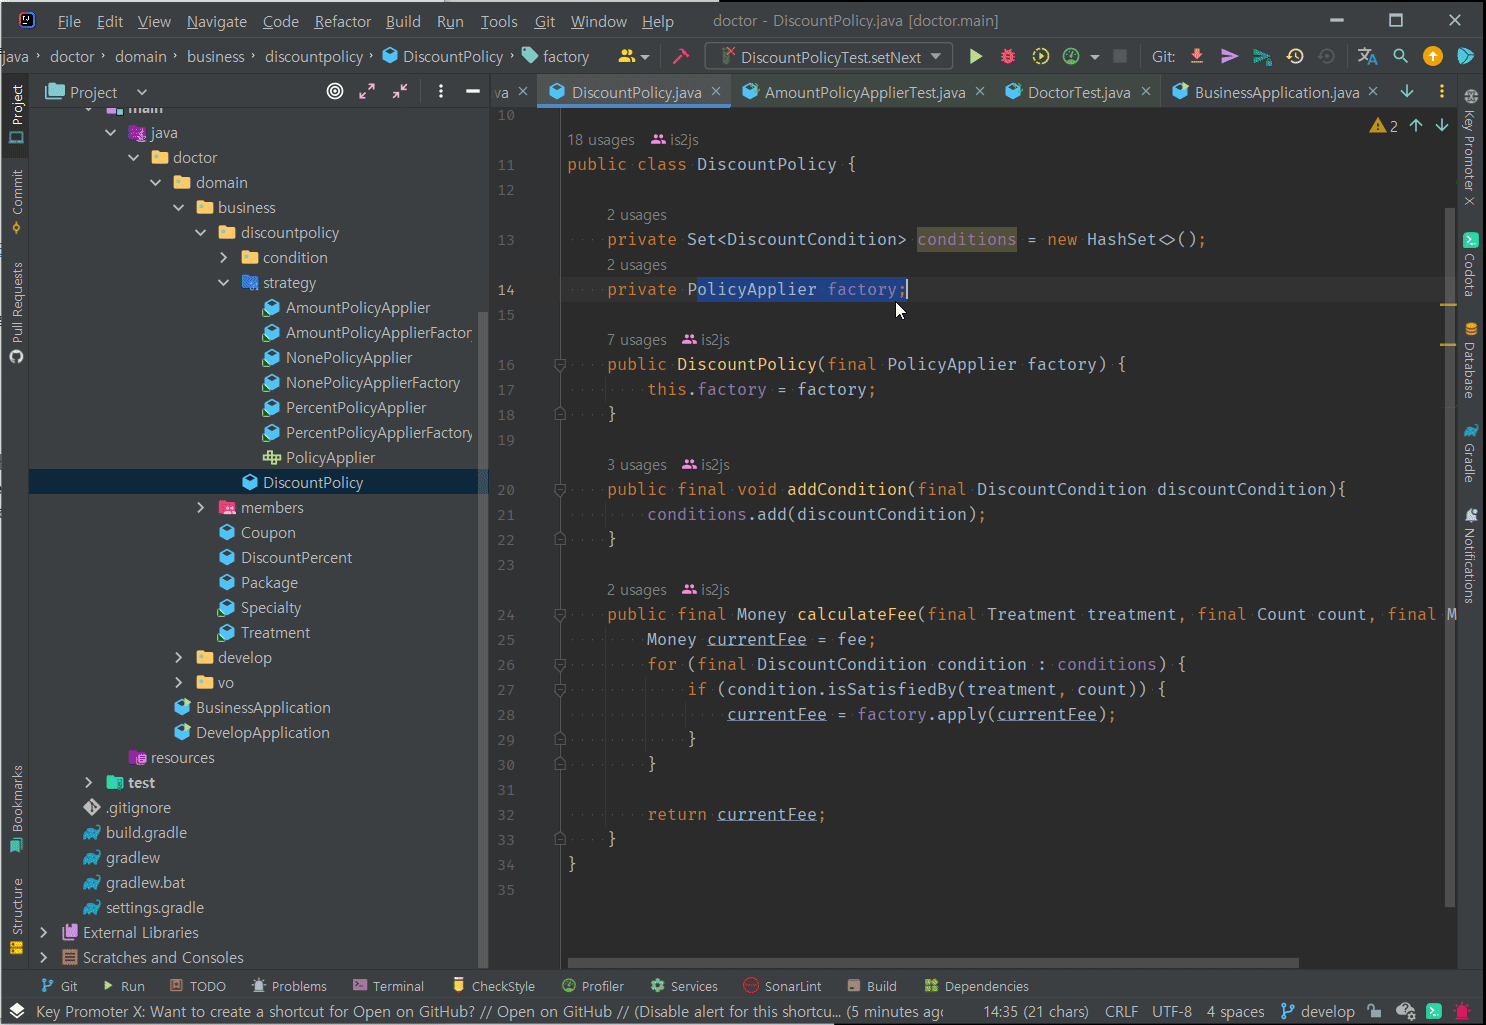1486x1025 pixels.
Task: Click the red Debug bug icon
Action: 1008,57
